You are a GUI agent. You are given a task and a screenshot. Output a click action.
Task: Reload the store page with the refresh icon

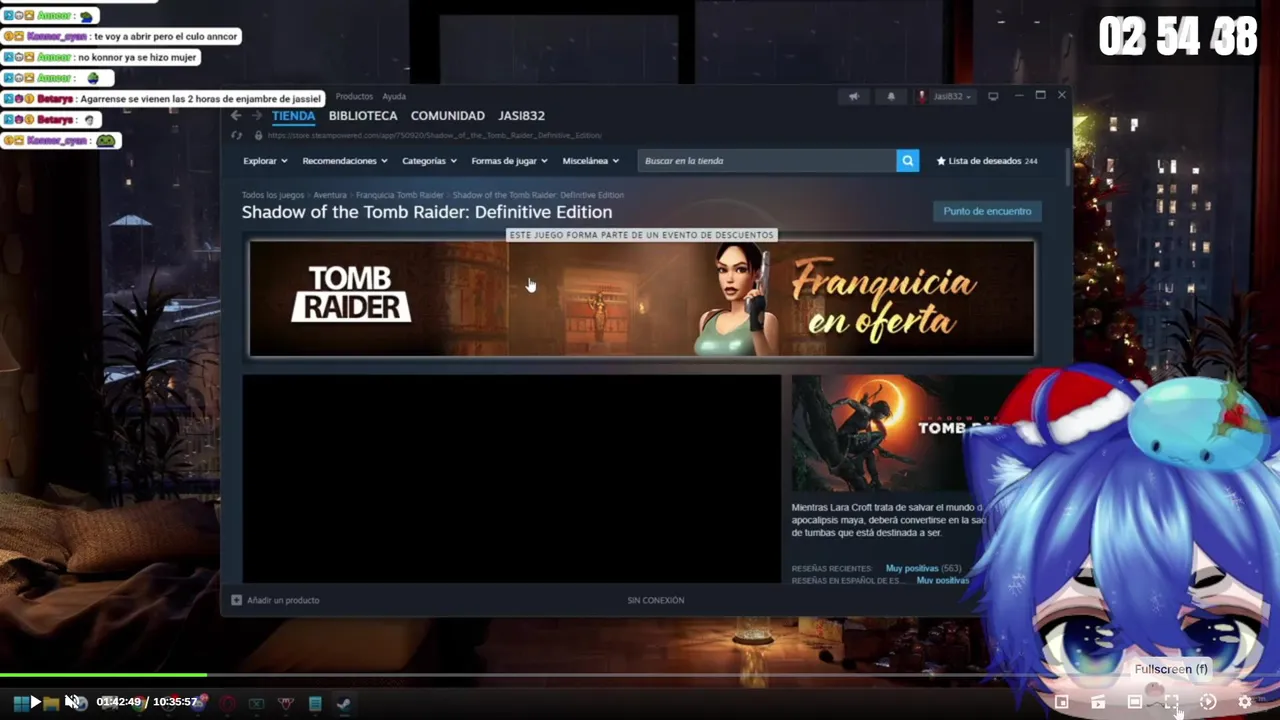(x=236, y=135)
